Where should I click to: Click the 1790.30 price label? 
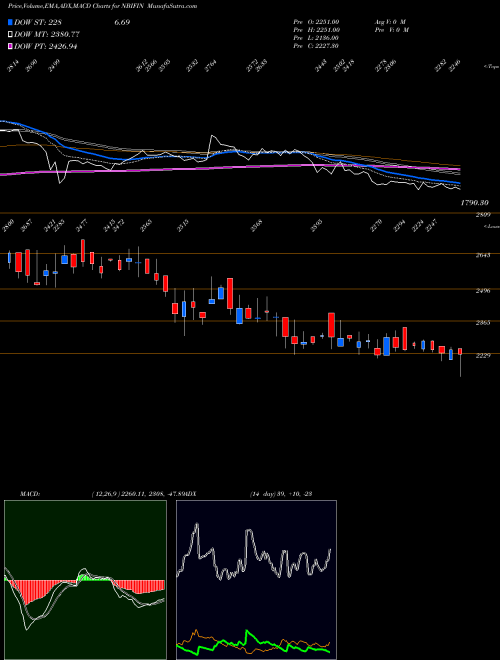tap(475, 202)
